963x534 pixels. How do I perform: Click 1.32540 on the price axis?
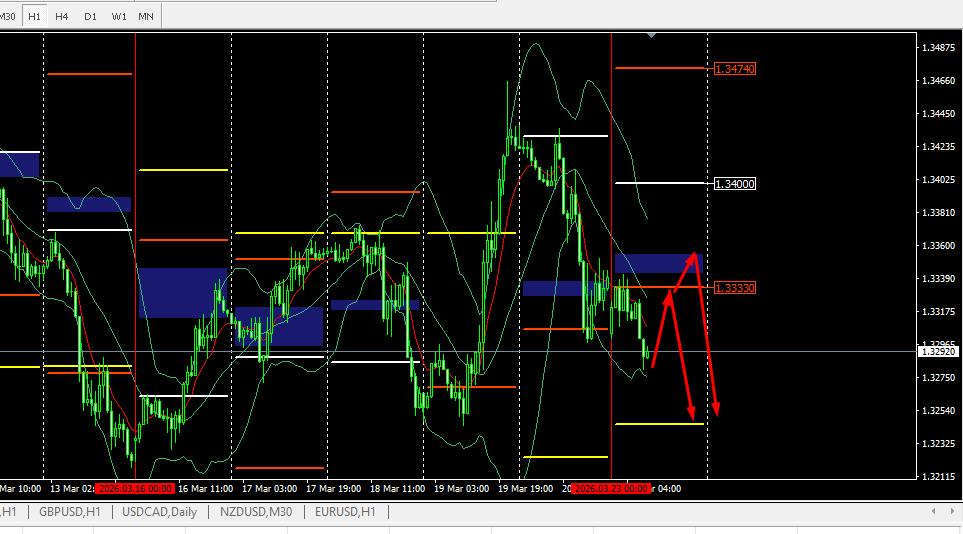click(938, 410)
